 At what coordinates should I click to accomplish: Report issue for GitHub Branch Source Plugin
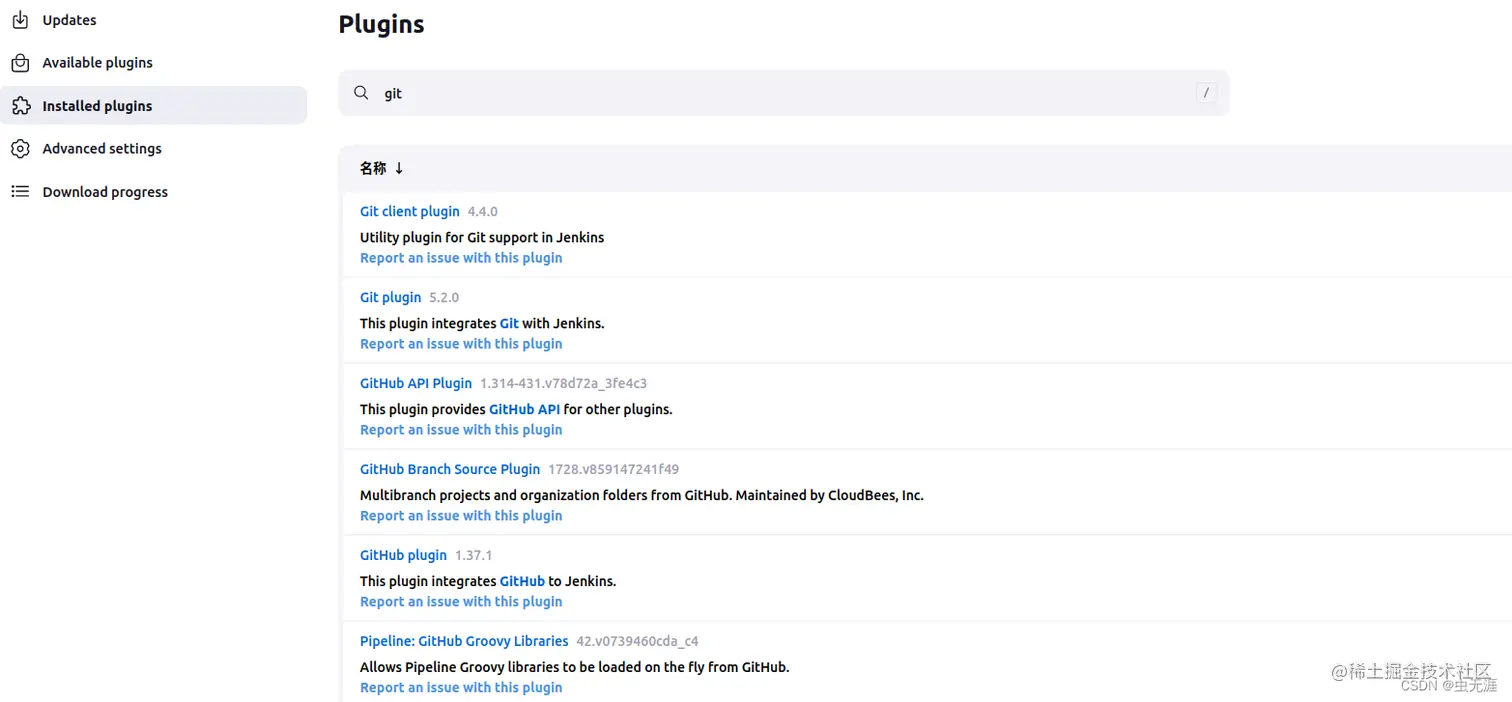tap(461, 516)
